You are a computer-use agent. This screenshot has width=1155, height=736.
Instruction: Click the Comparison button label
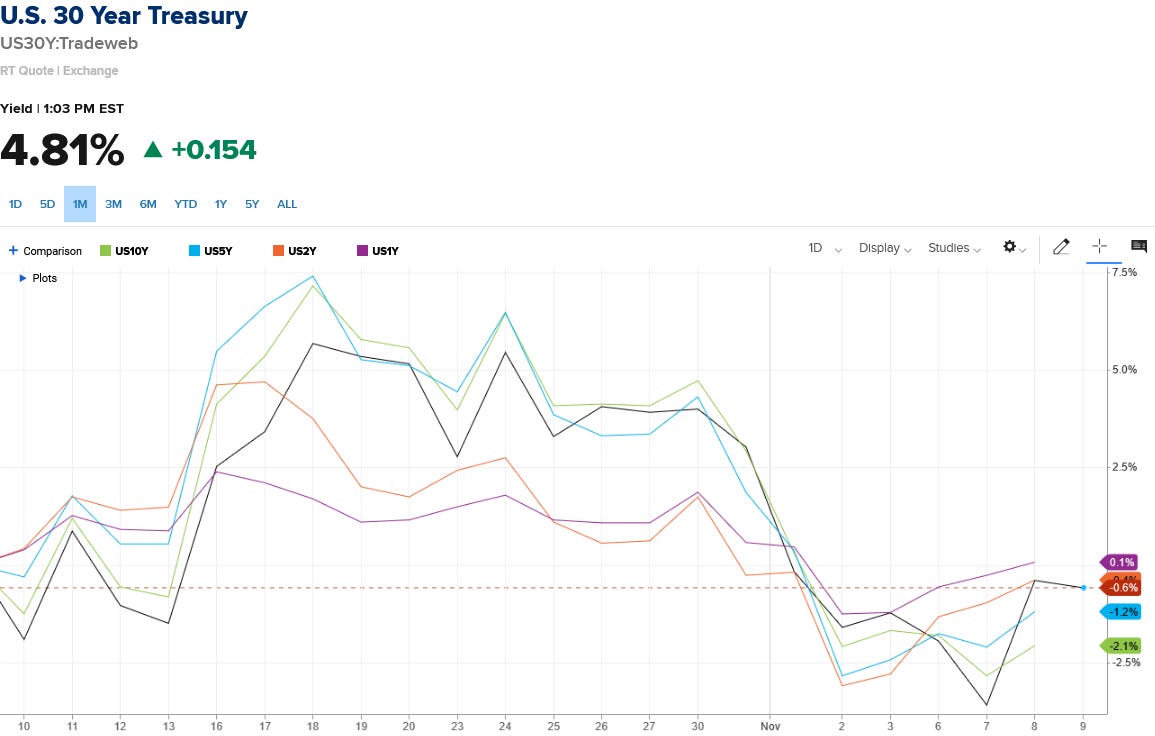tap(52, 251)
